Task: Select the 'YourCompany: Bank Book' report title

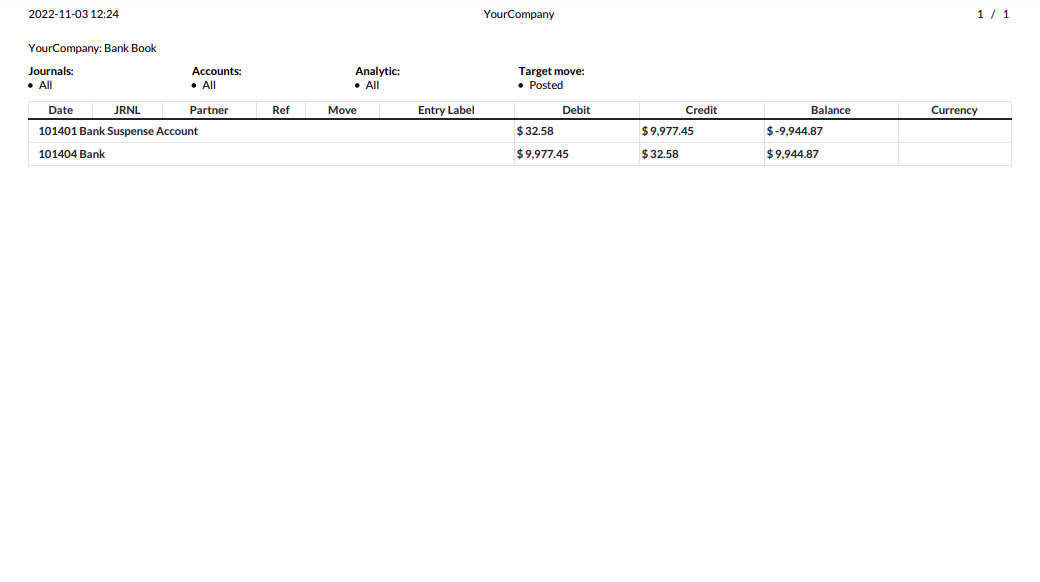Action: 92,48
